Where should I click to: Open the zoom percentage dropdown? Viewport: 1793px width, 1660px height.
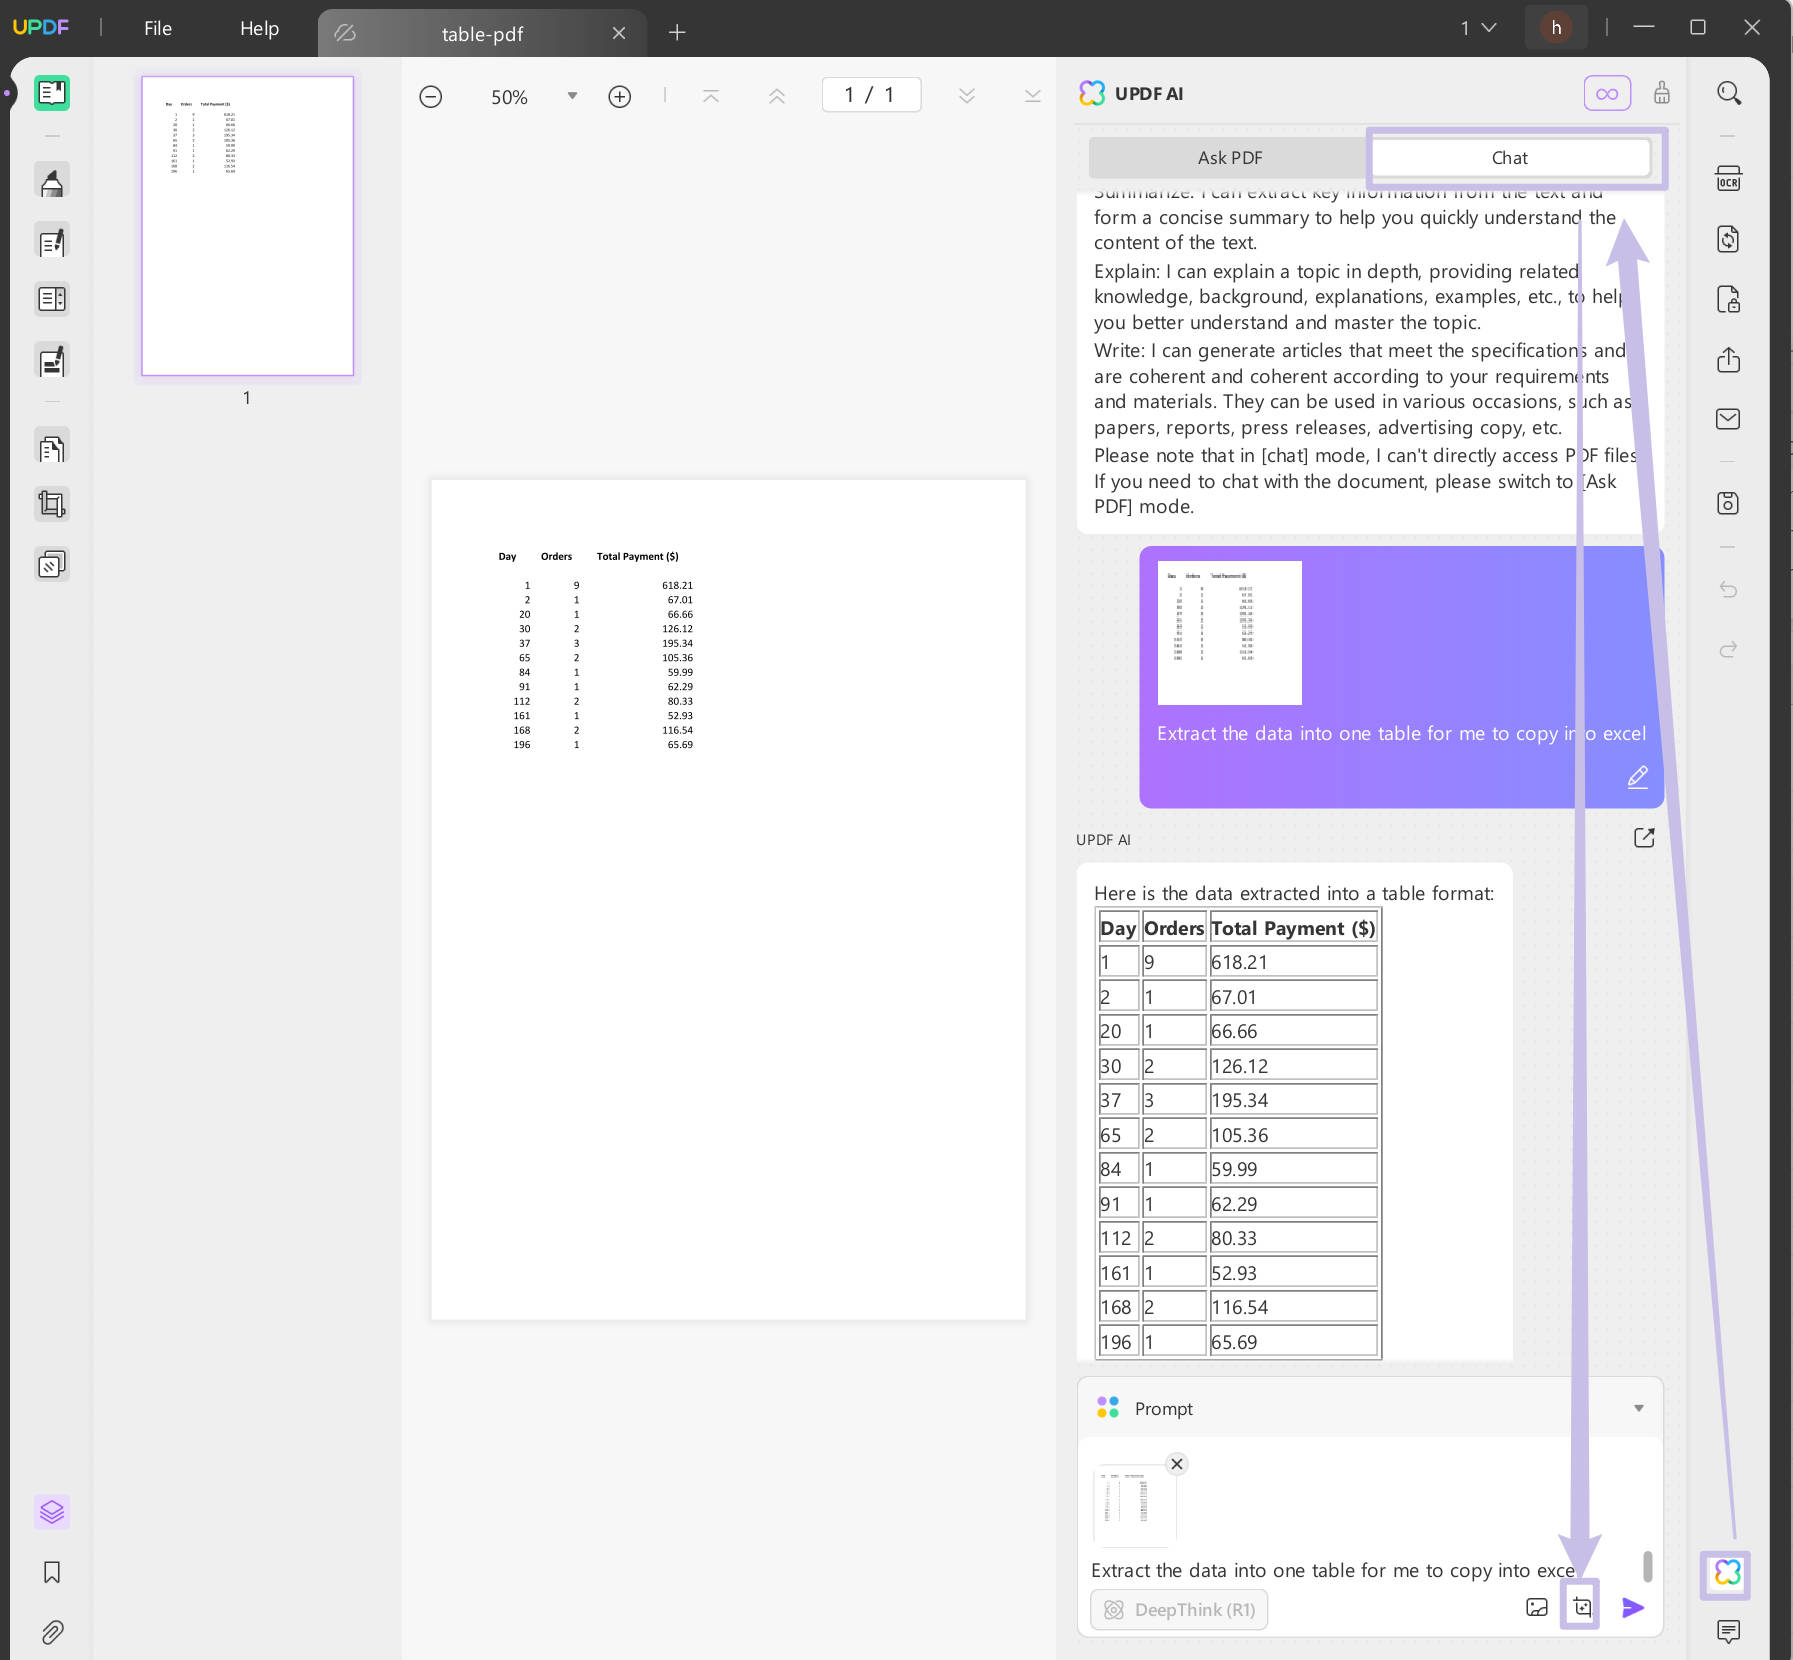572,96
